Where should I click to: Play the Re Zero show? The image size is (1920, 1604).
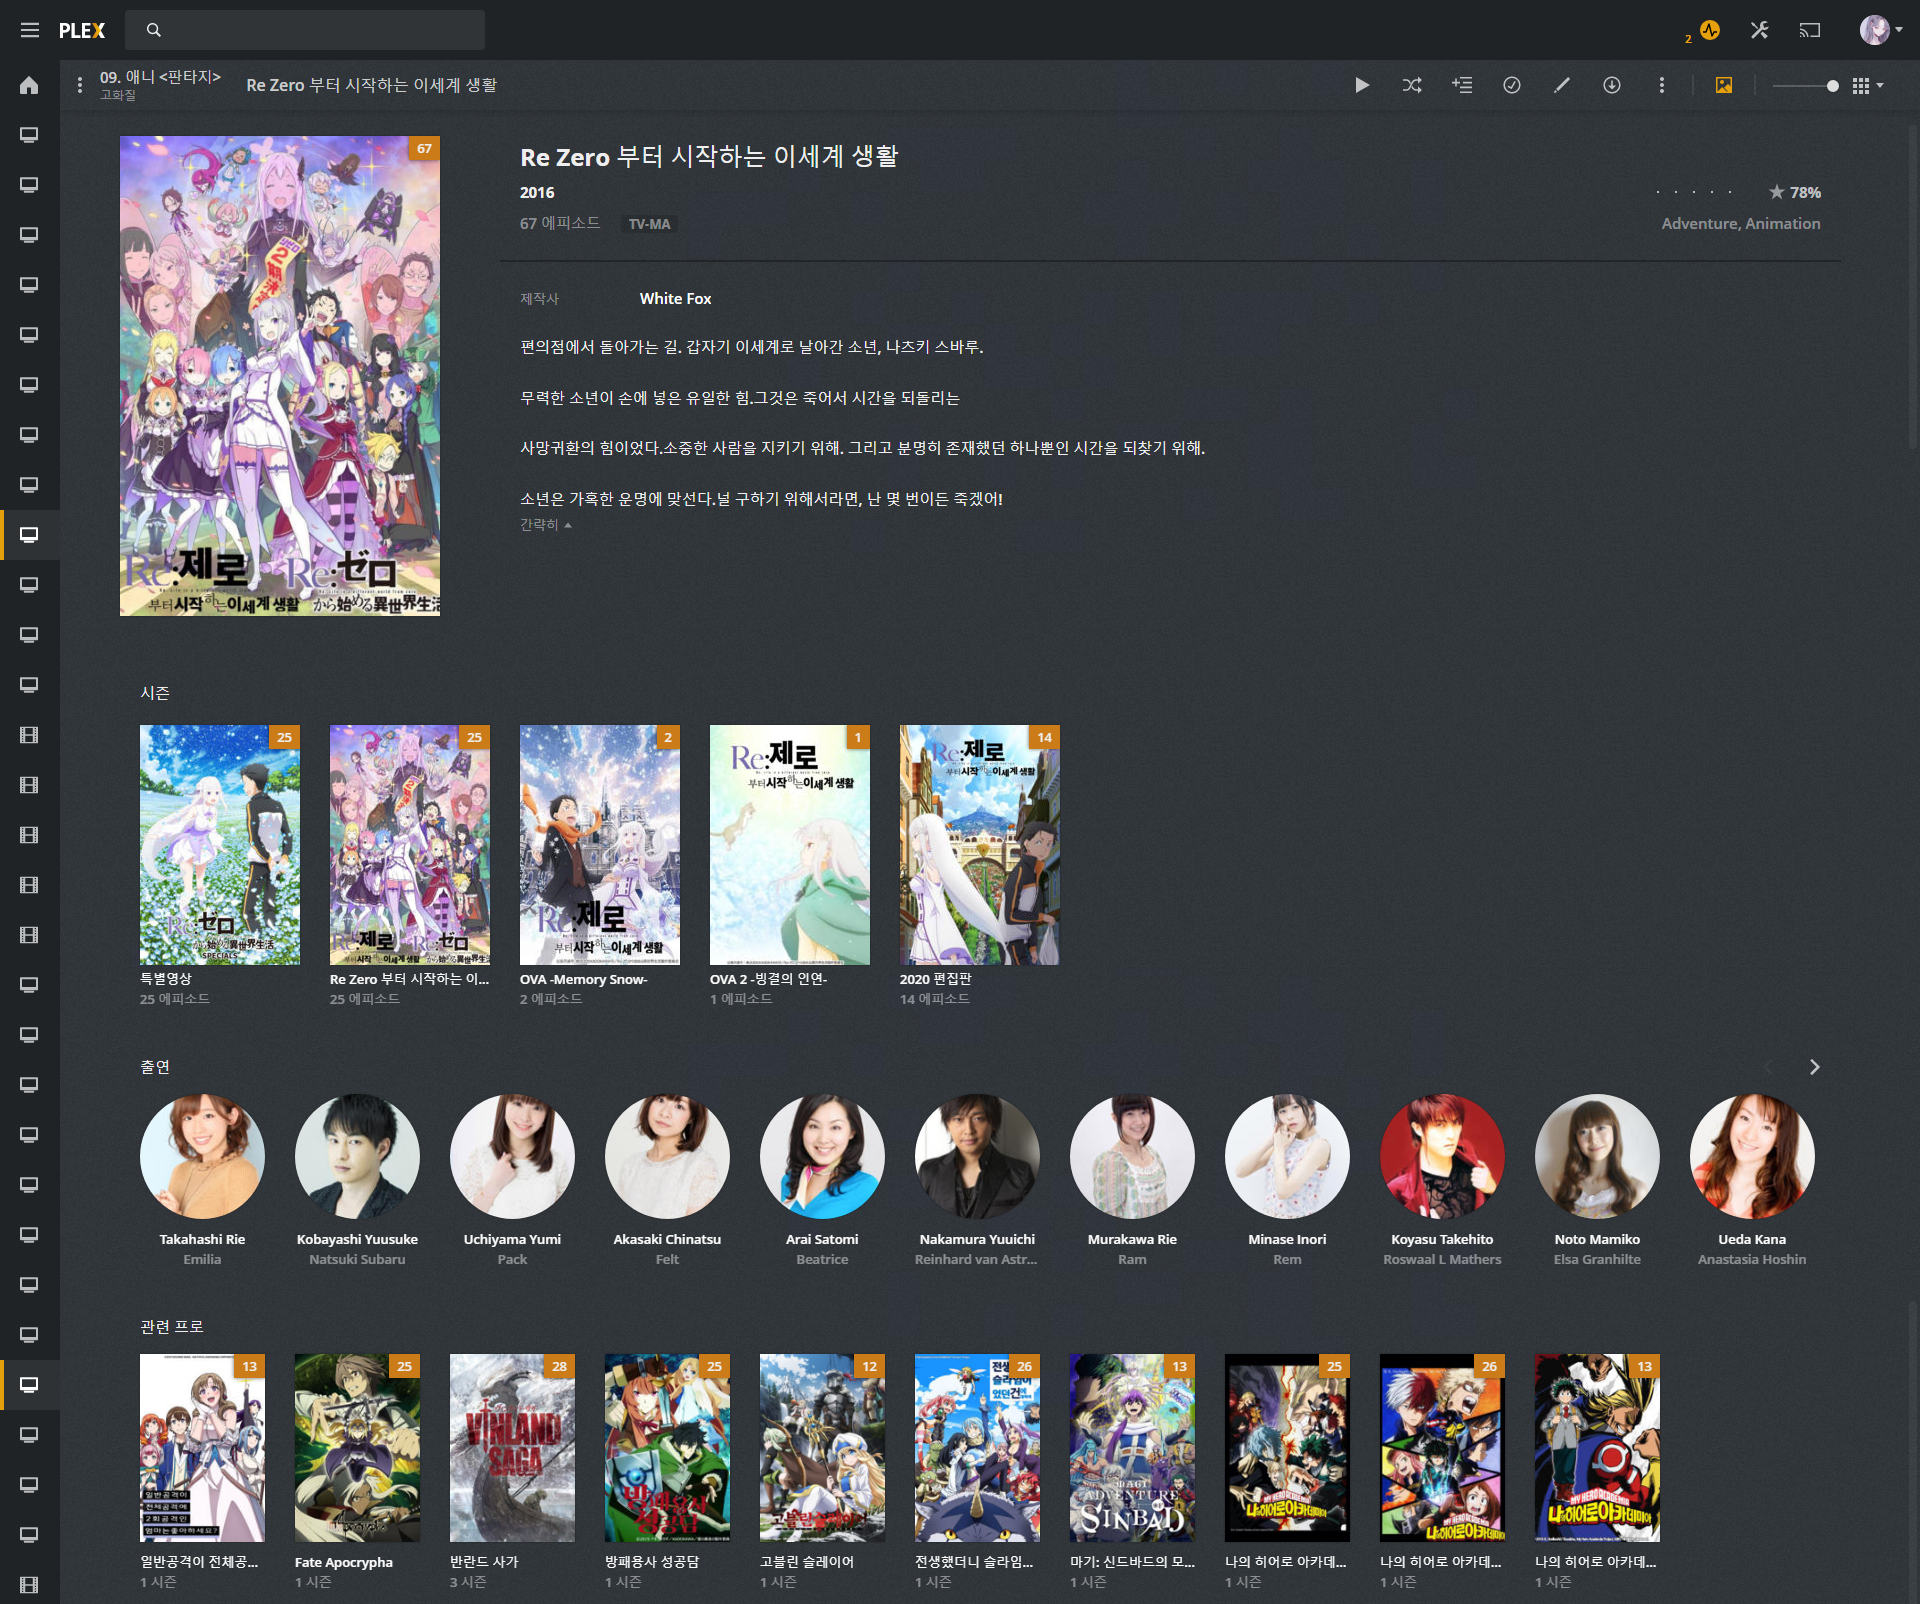pos(1362,85)
